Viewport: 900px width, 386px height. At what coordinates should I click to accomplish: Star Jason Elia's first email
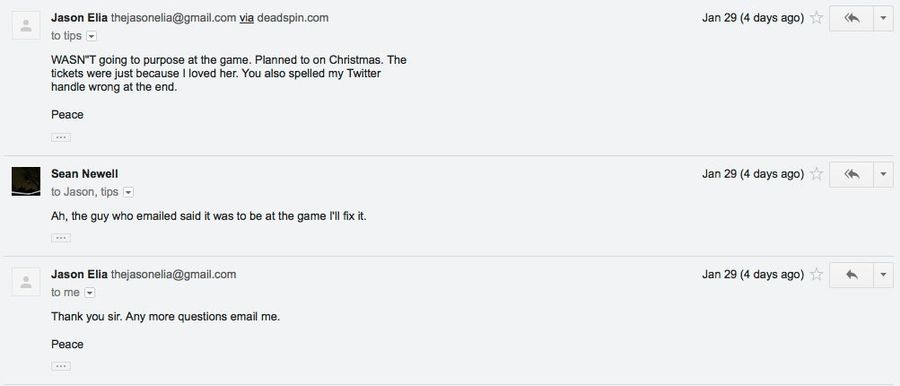816,18
